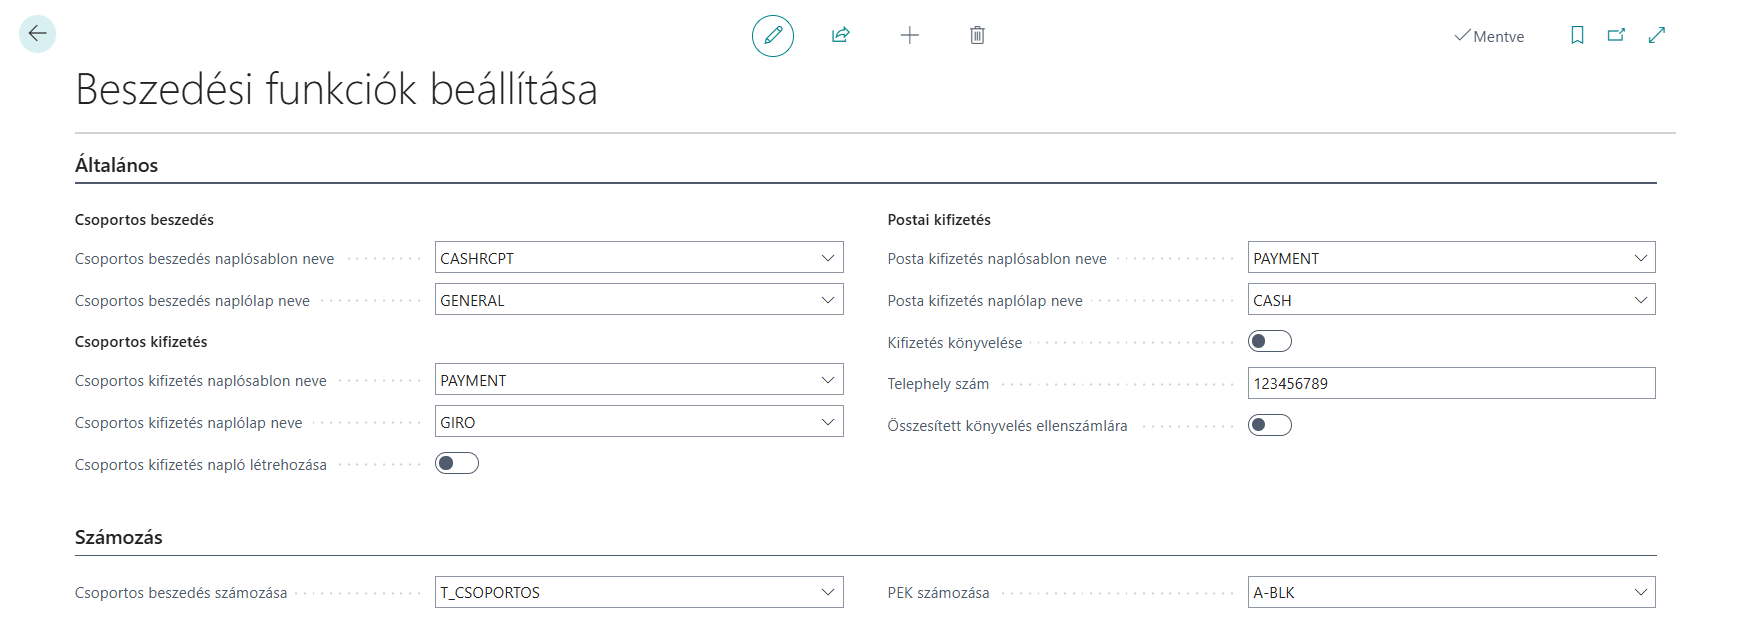Click the trash delete icon

(x=977, y=36)
